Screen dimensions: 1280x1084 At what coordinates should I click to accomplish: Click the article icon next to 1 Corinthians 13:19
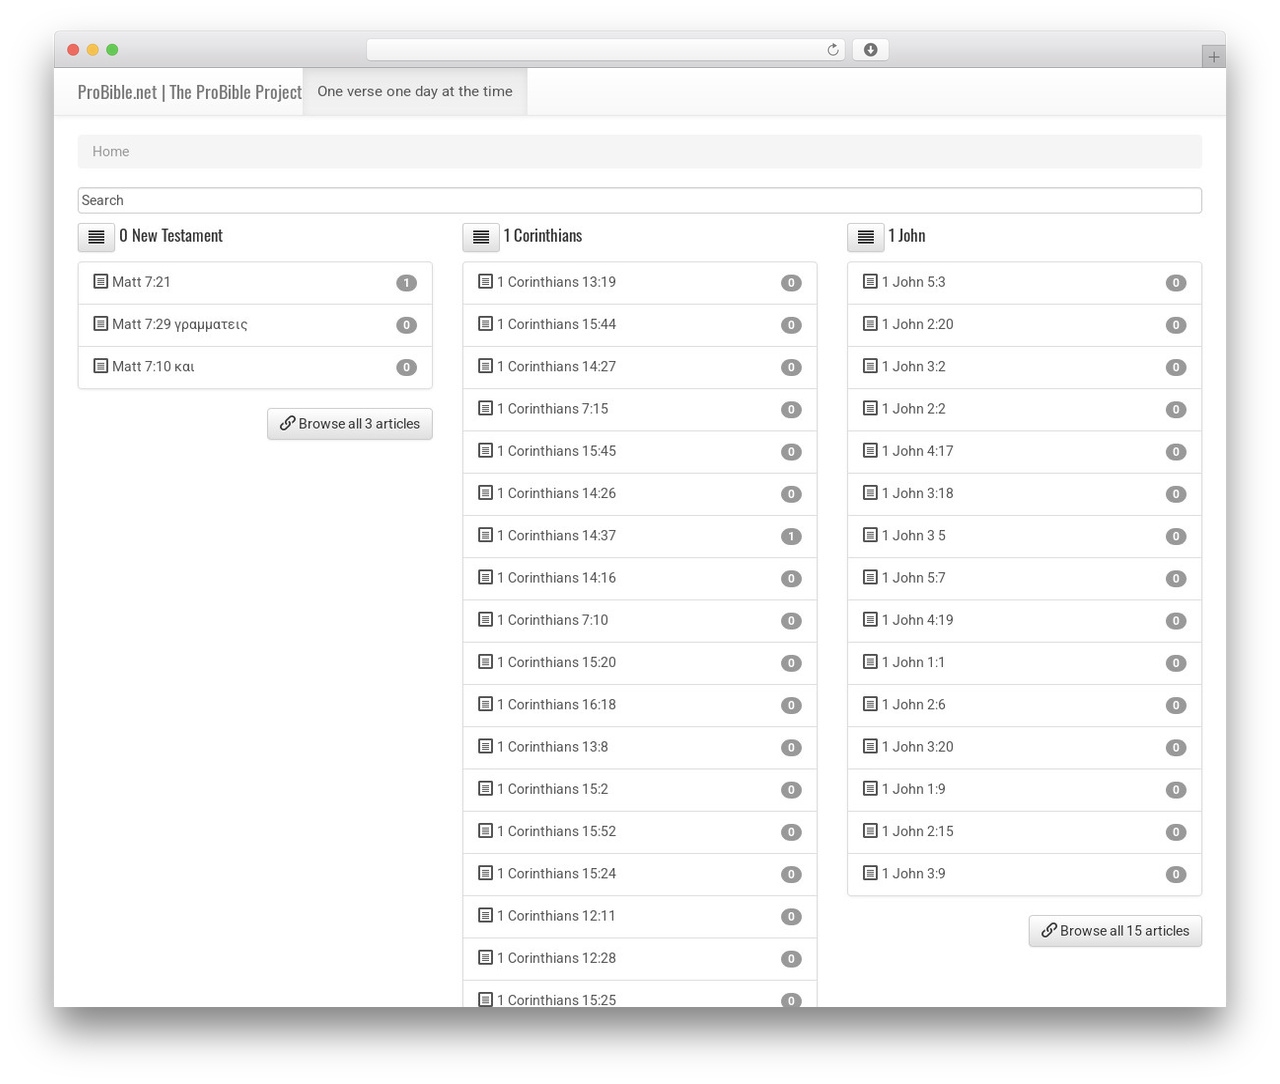coord(485,282)
